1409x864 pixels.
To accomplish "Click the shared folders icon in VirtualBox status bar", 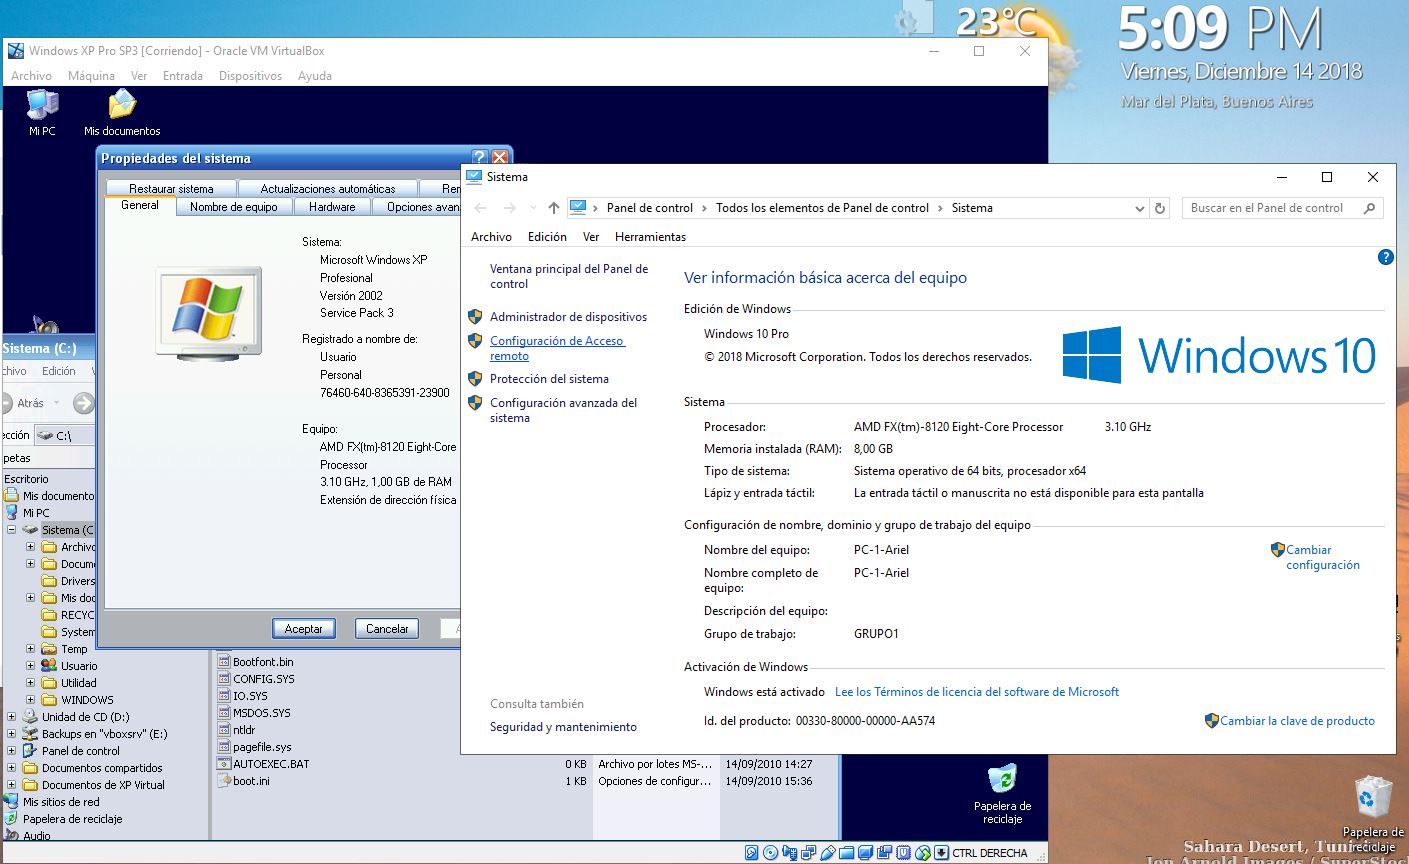I will pyautogui.click(x=846, y=853).
